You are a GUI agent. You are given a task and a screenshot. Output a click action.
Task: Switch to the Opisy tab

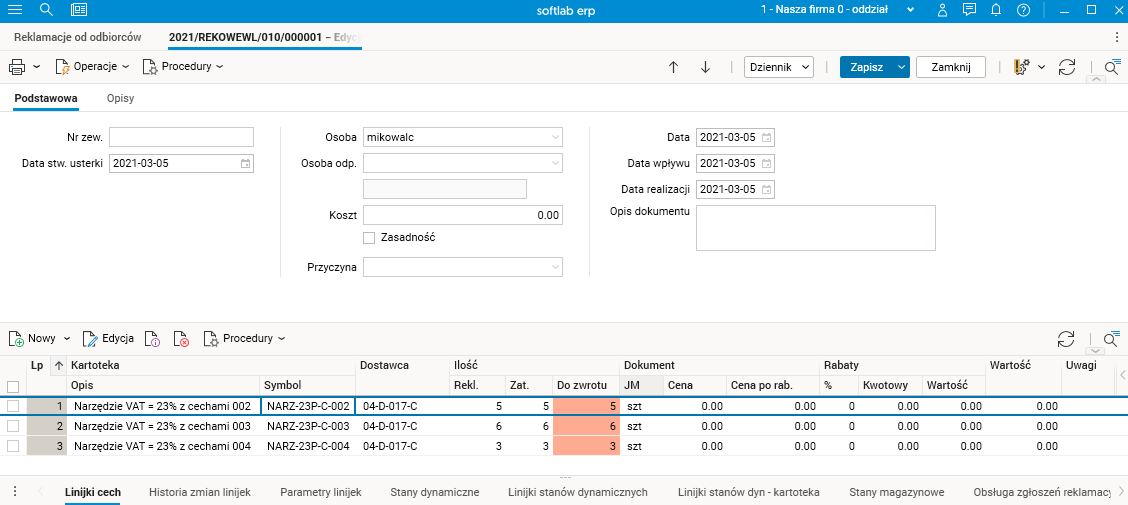click(120, 99)
